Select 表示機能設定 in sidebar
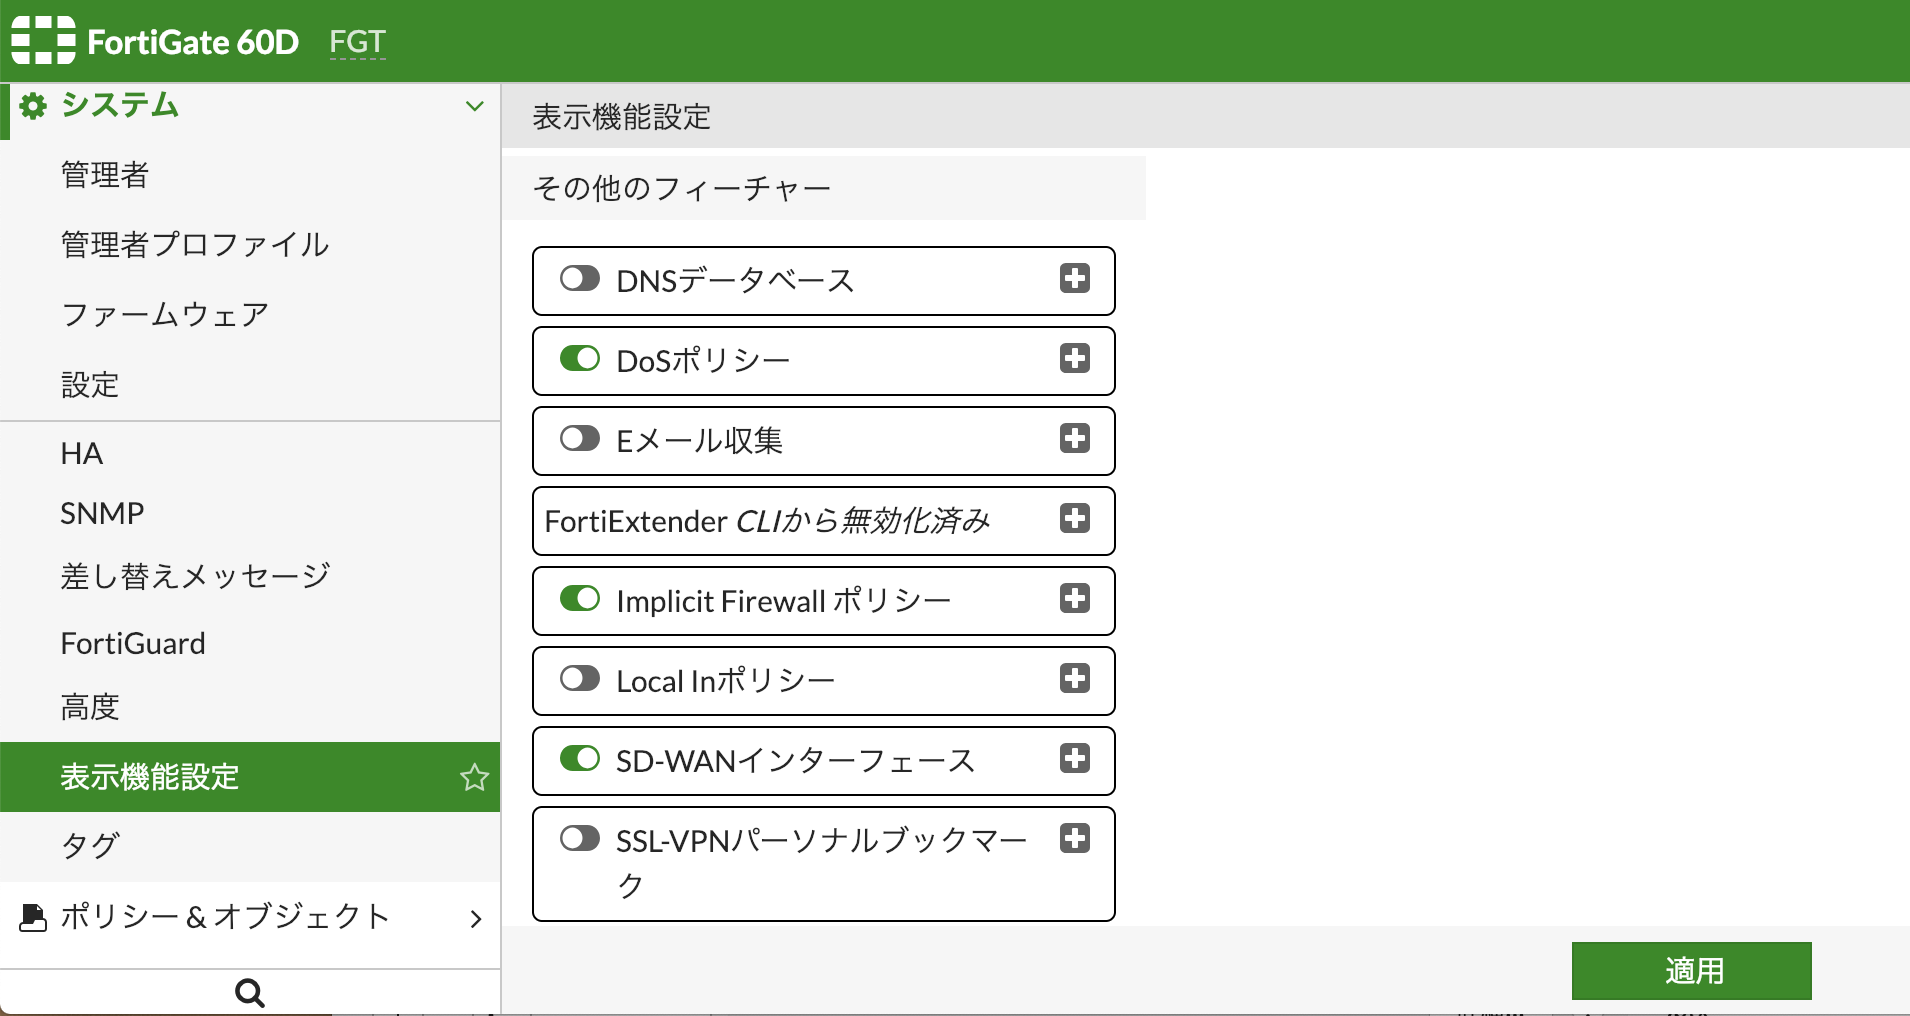Screen dimensions: 1910x1016 [250, 777]
